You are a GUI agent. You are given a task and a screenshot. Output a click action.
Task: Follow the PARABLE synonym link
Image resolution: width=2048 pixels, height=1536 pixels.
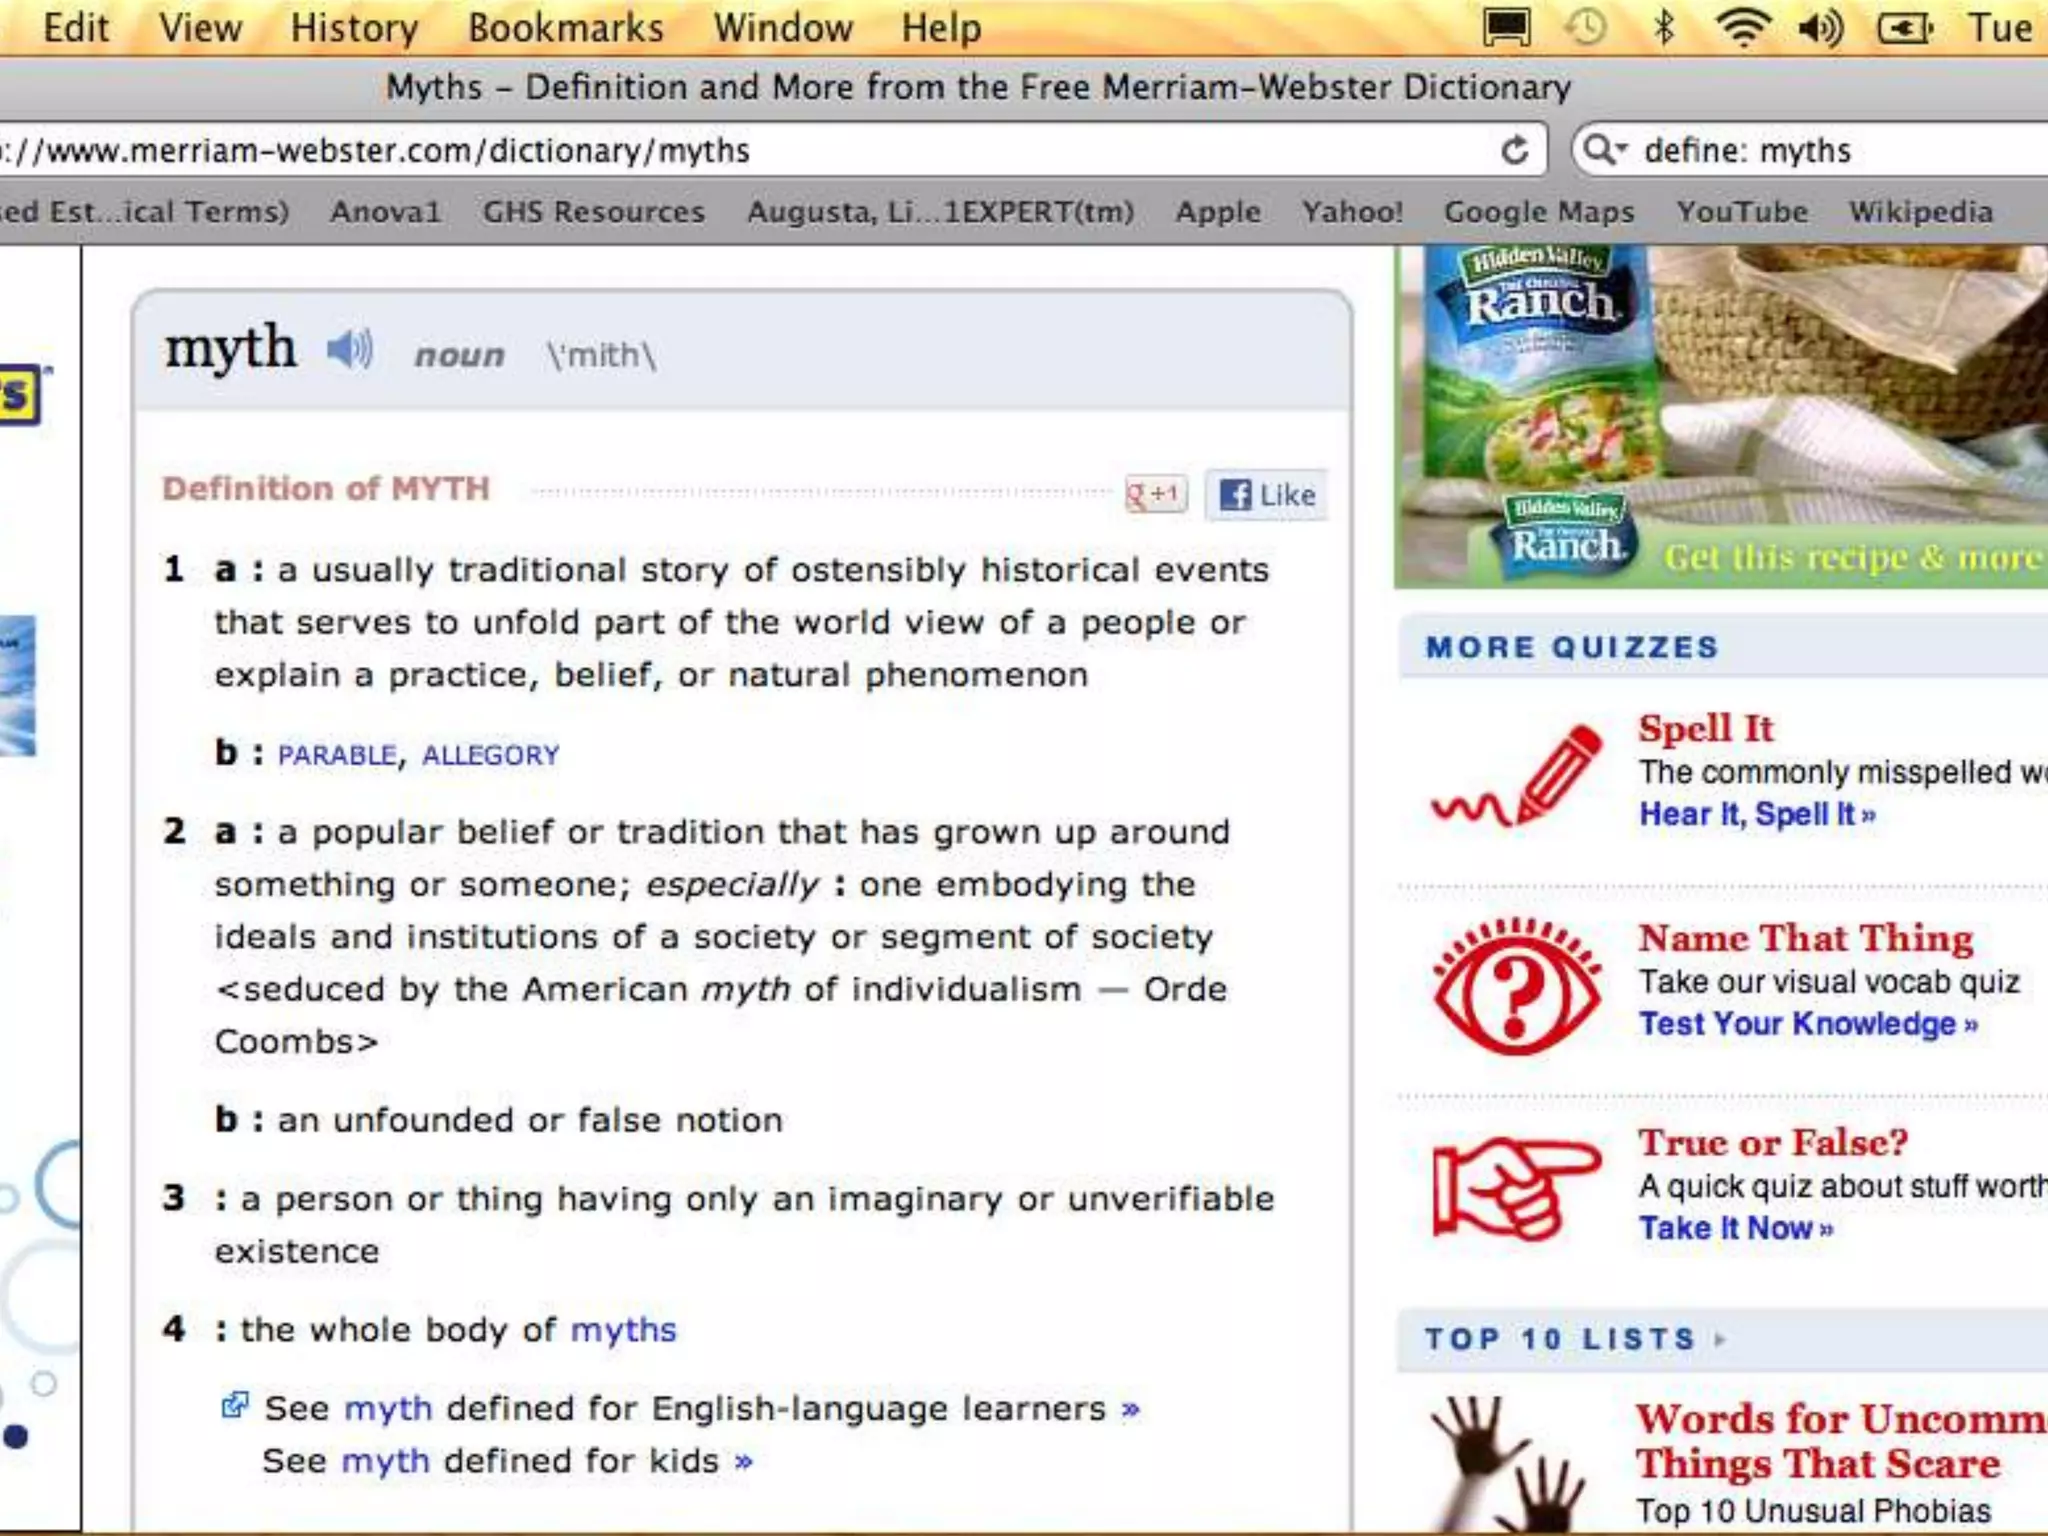337,755
